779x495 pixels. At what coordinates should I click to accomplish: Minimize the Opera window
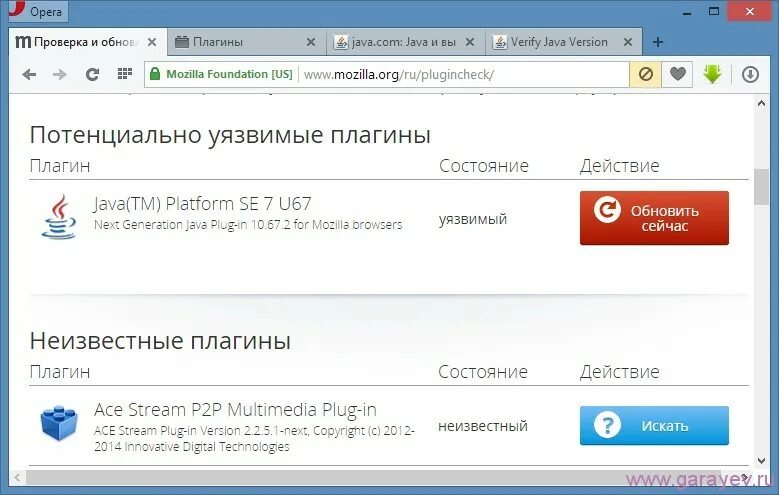coord(687,12)
